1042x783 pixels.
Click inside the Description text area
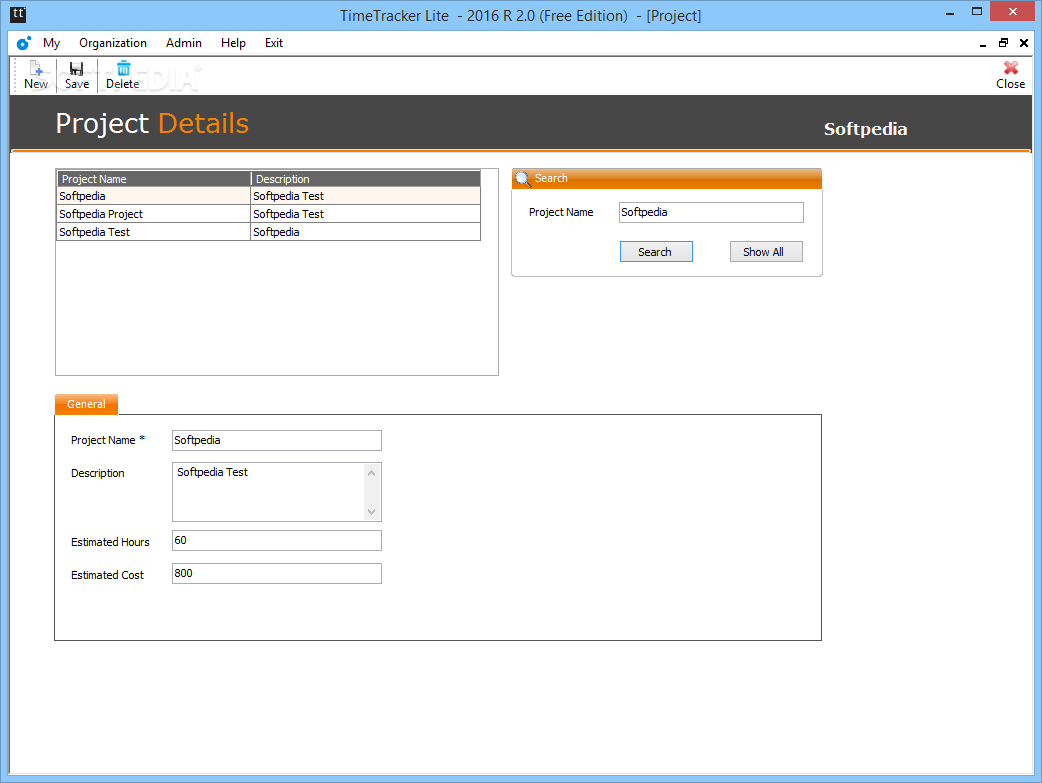268,492
